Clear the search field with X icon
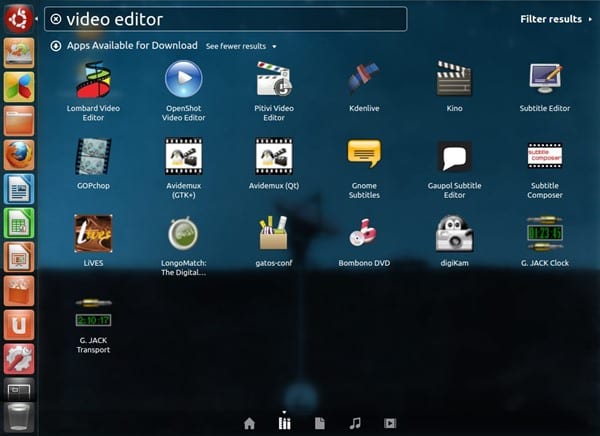Screen dimensions: 600x436 (x=56, y=19)
